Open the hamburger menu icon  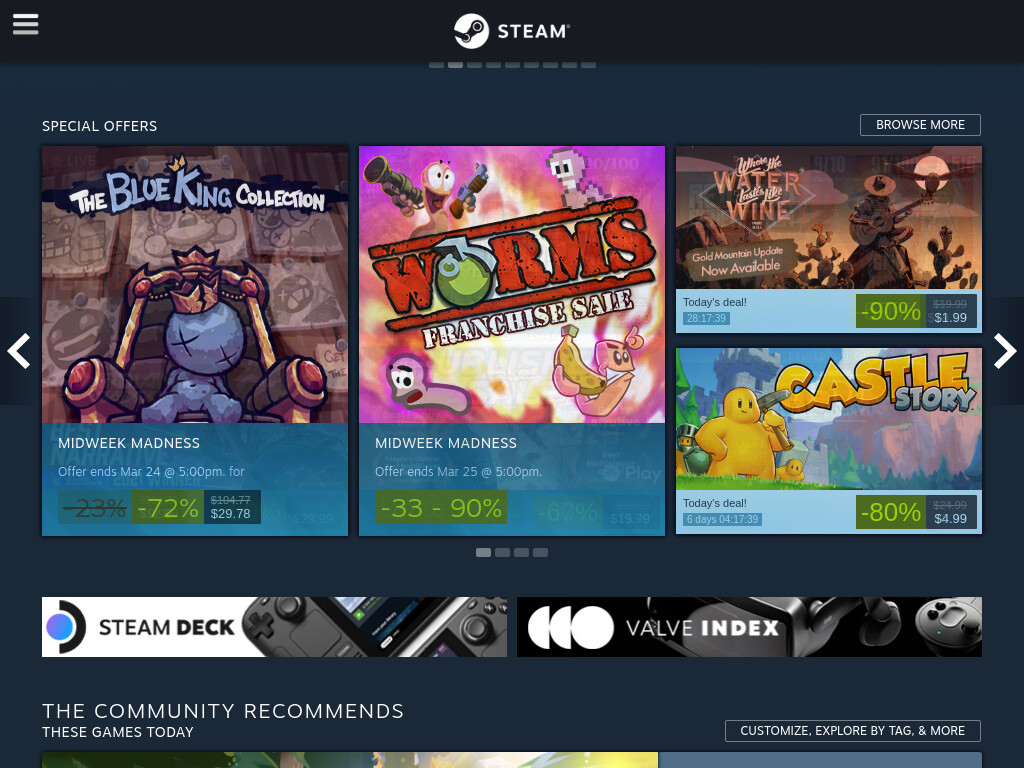[x=25, y=25]
